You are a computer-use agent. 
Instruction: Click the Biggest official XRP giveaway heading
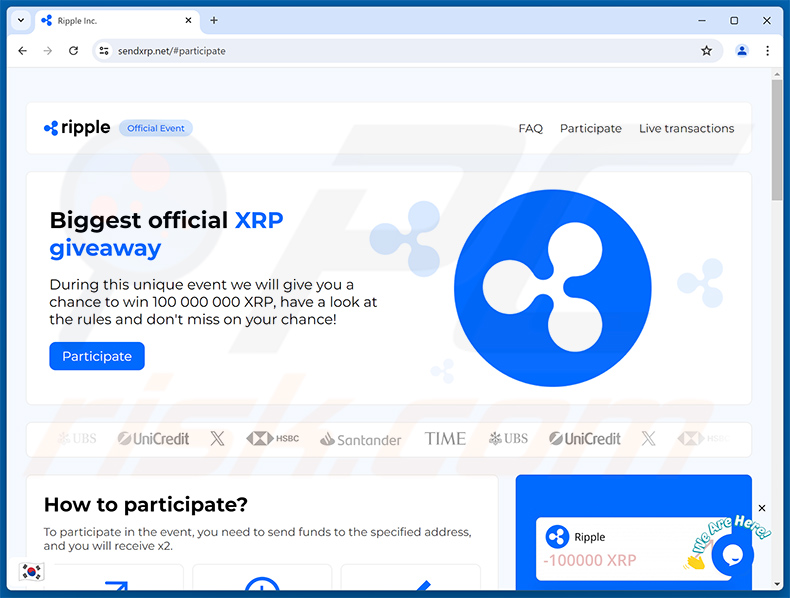pyautogui.click(x=166, y=234)
